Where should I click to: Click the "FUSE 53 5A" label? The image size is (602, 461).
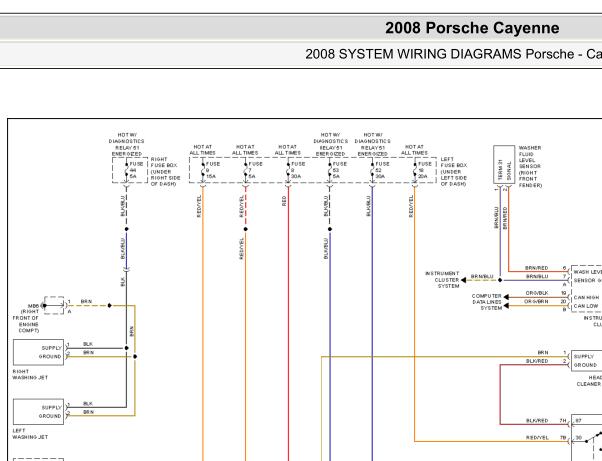pos(339,170)
